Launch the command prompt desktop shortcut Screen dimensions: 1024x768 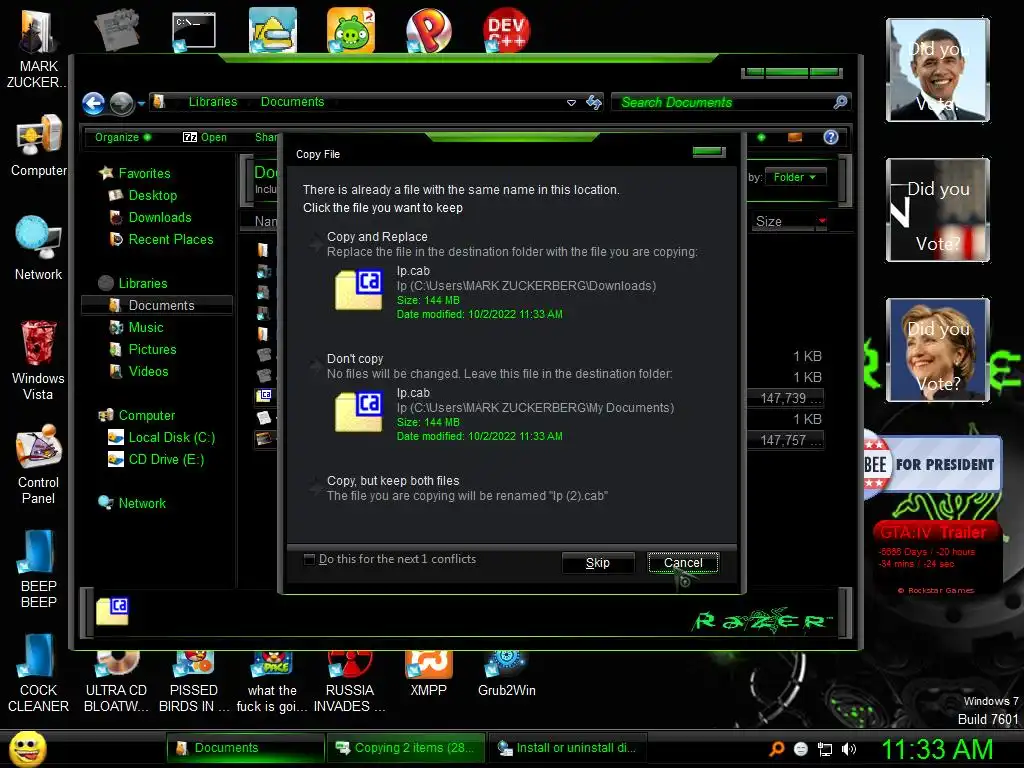193,31
